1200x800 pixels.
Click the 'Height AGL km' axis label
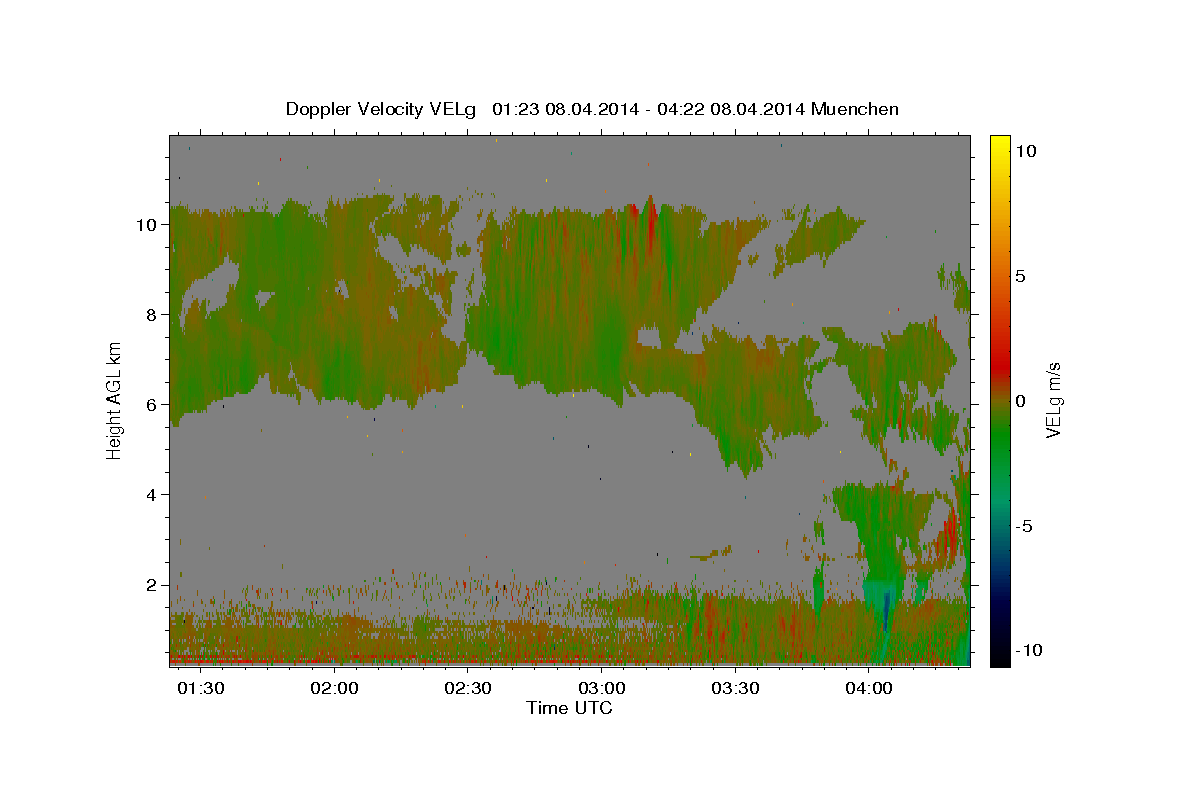(x=115, y=400)
